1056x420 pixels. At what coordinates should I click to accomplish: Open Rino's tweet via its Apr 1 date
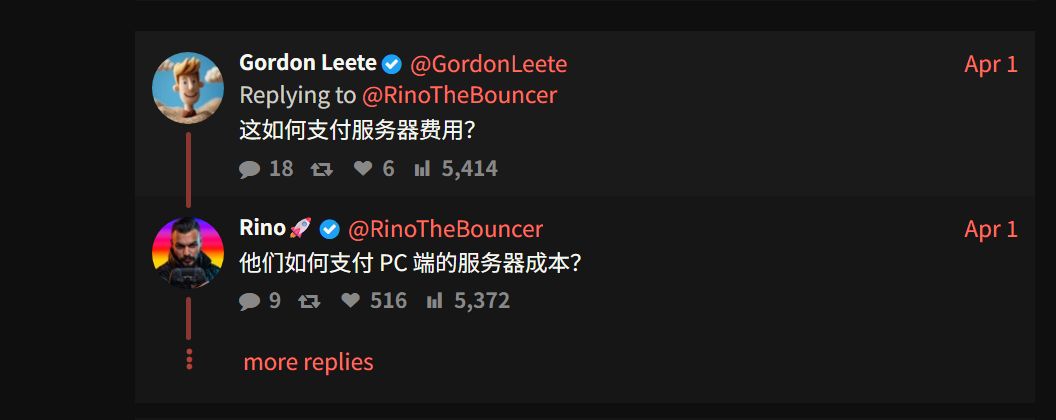pyautogui.click(x=990, y=230)
